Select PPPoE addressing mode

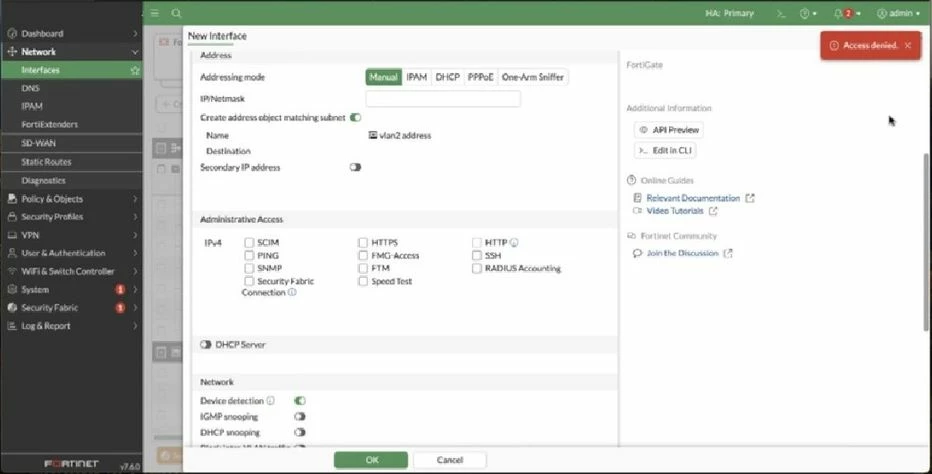(480, 77)
